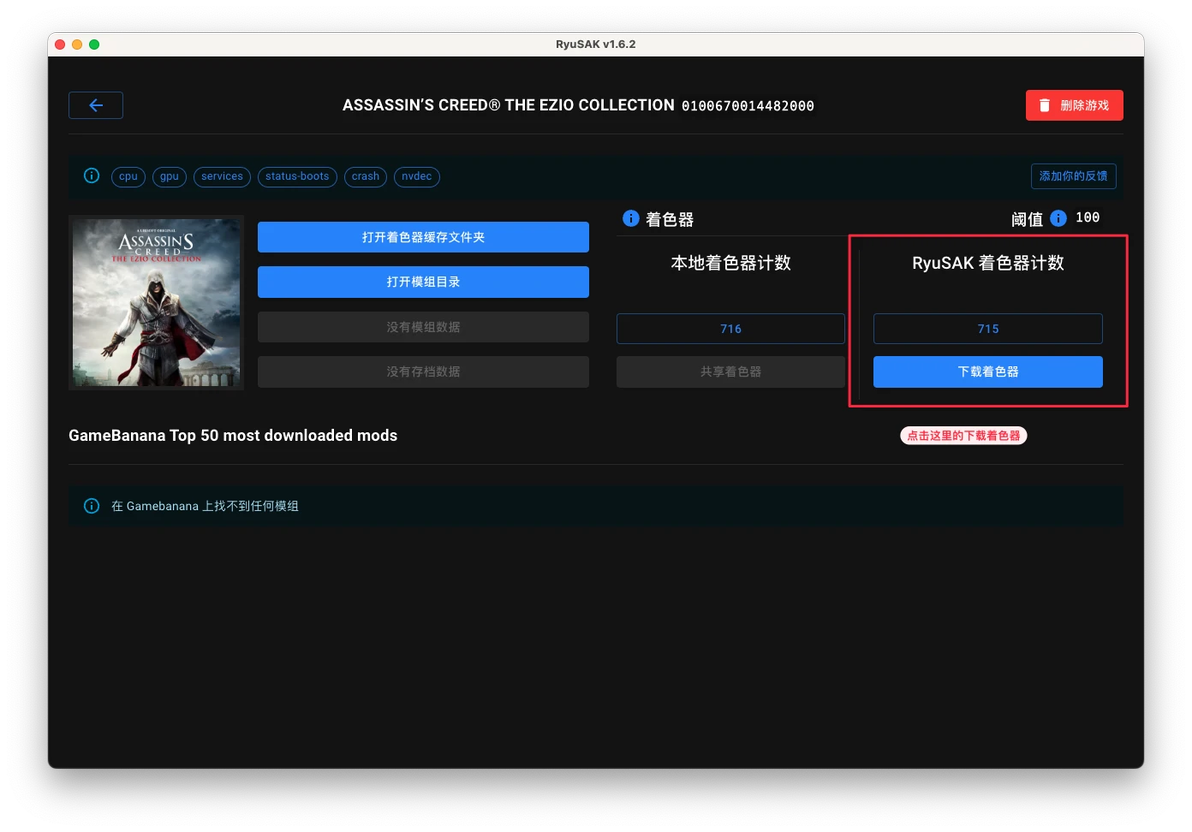The image size is (1192, 832).
Task: Click the trash icon in delete button
Action: click(1045, 105)
